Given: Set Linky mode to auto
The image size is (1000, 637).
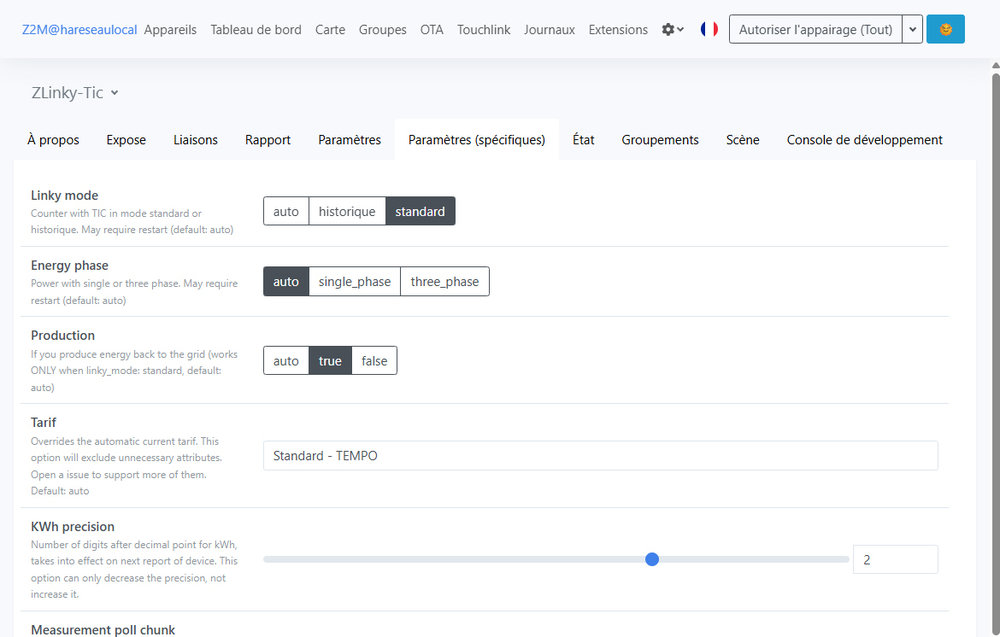Looking at the screenshot, I should pyautogui.click(x=286, y=211).
